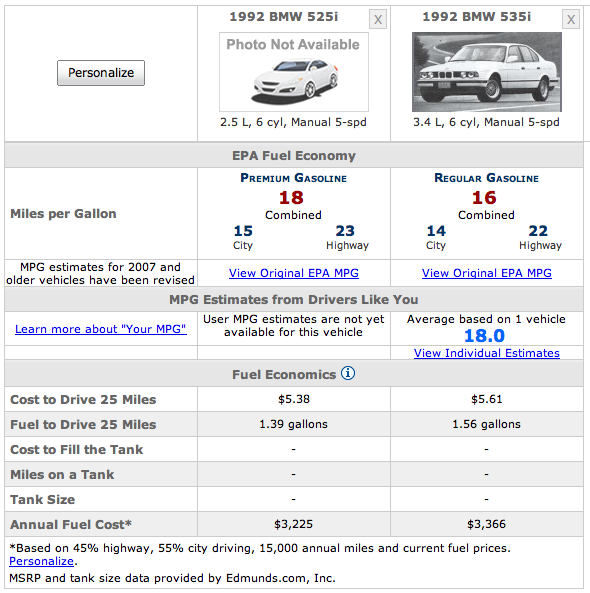Image resolution: width=590 pixels, height=593 pixels.
Task: Click the Personalize button
Action: (101, 73)
